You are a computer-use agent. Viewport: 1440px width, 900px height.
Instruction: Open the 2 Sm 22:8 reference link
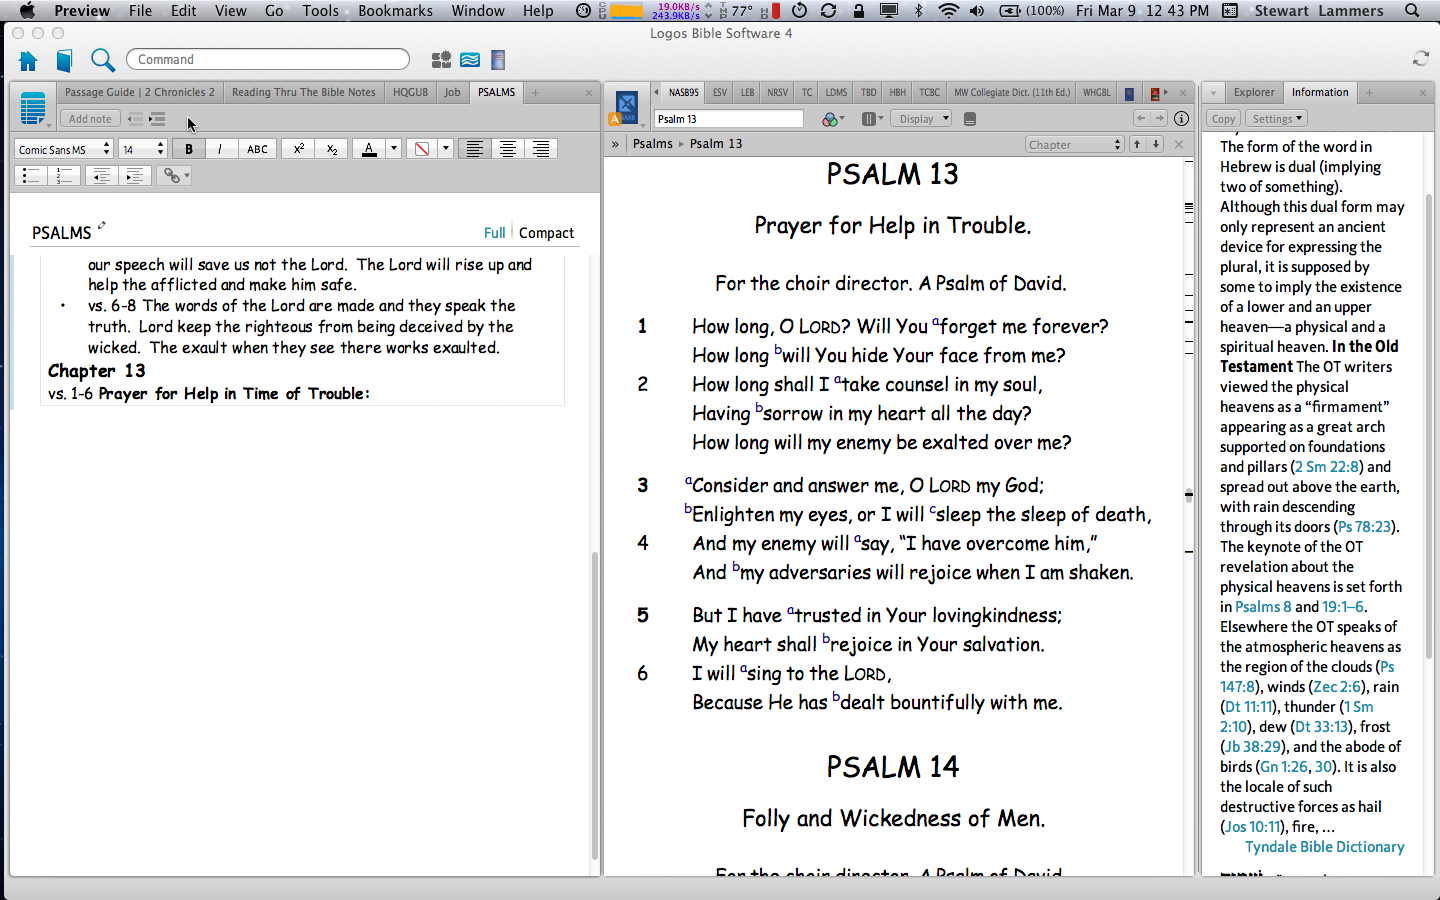[x=1327, y=467]
